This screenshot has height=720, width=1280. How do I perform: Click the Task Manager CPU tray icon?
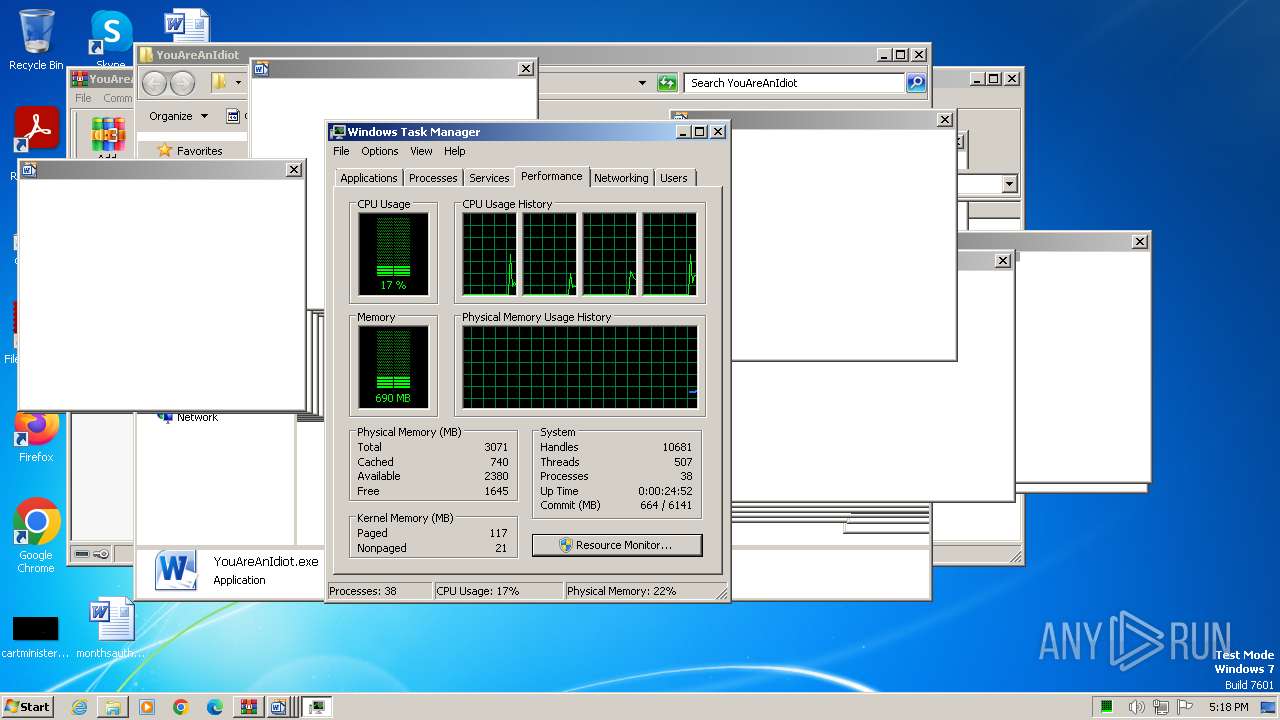click(x=1107, y=707)
